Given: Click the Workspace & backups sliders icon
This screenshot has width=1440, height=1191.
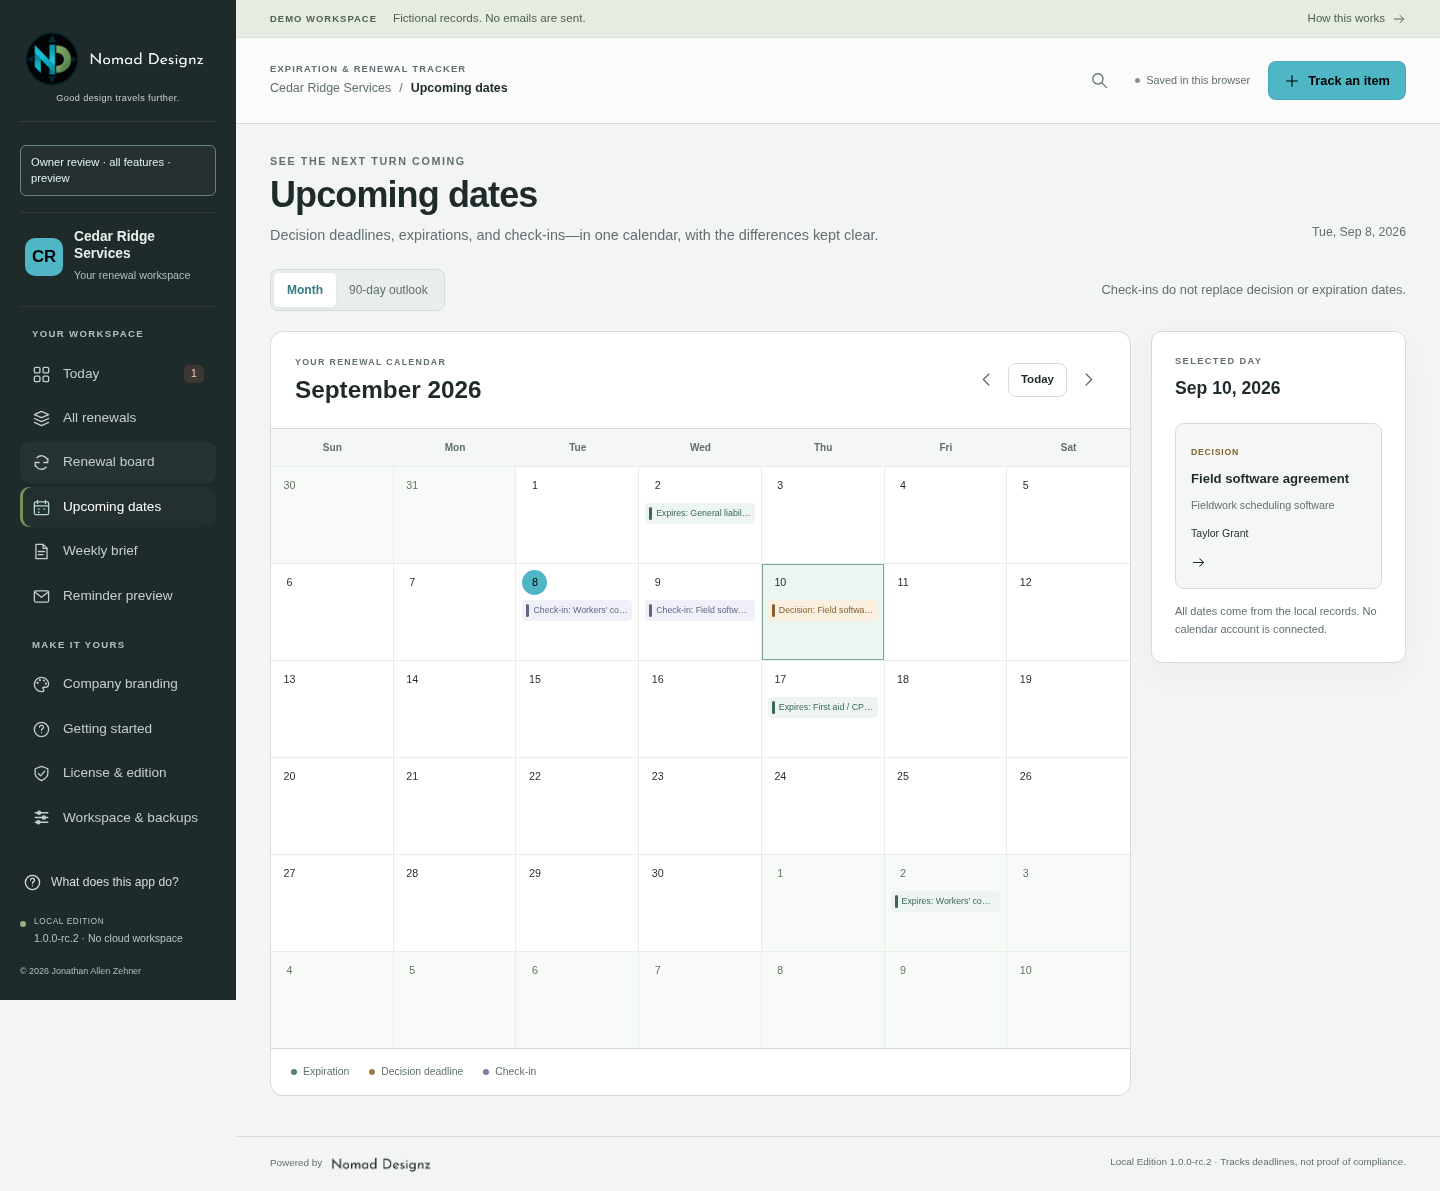Looking at the screenshot, I should (x=41, y=818).
